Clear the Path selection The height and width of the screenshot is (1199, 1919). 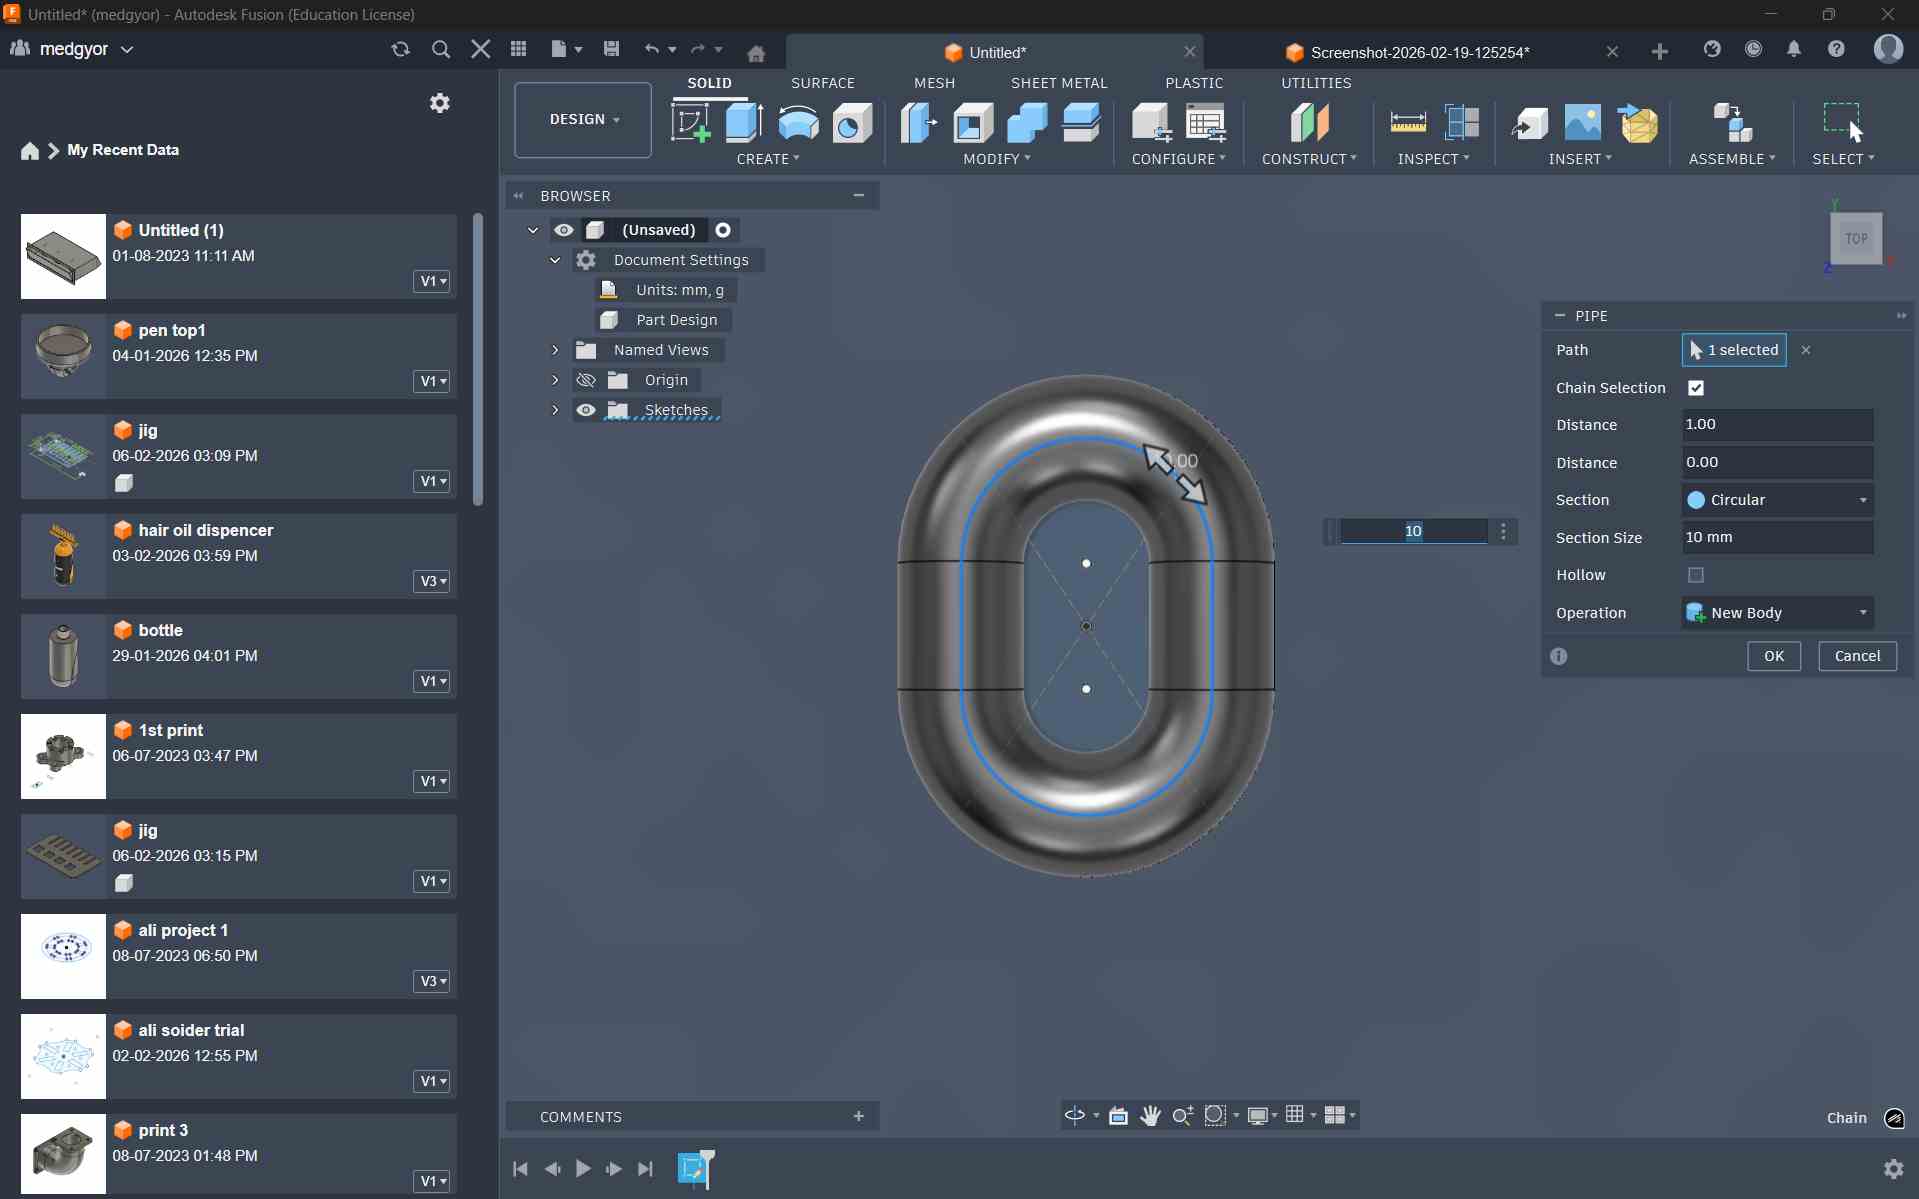coord(1806,350)
